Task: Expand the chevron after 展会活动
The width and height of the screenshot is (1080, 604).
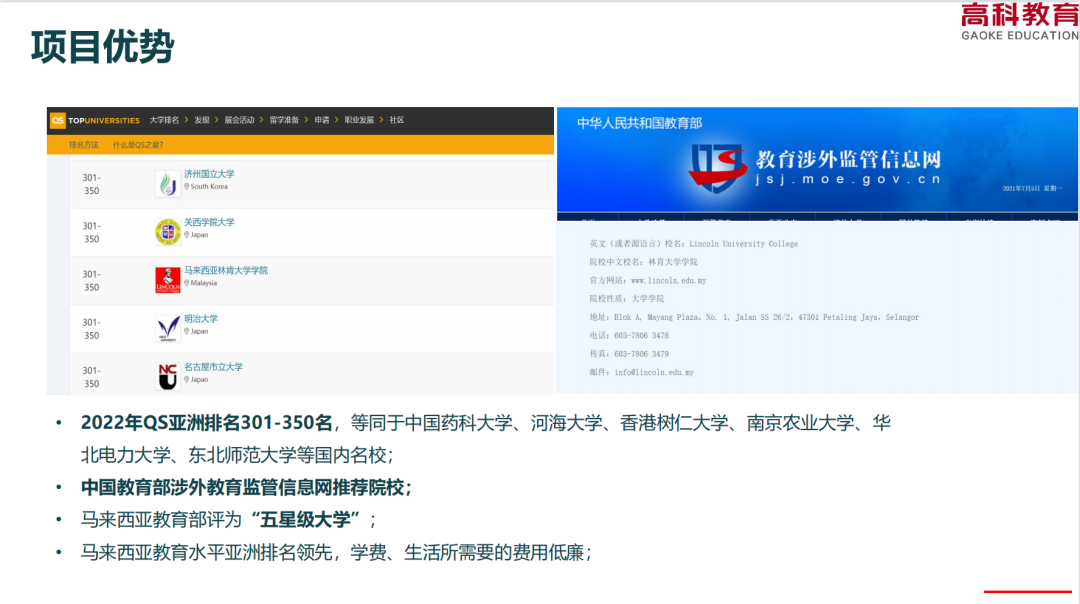Action: [262, 120]
